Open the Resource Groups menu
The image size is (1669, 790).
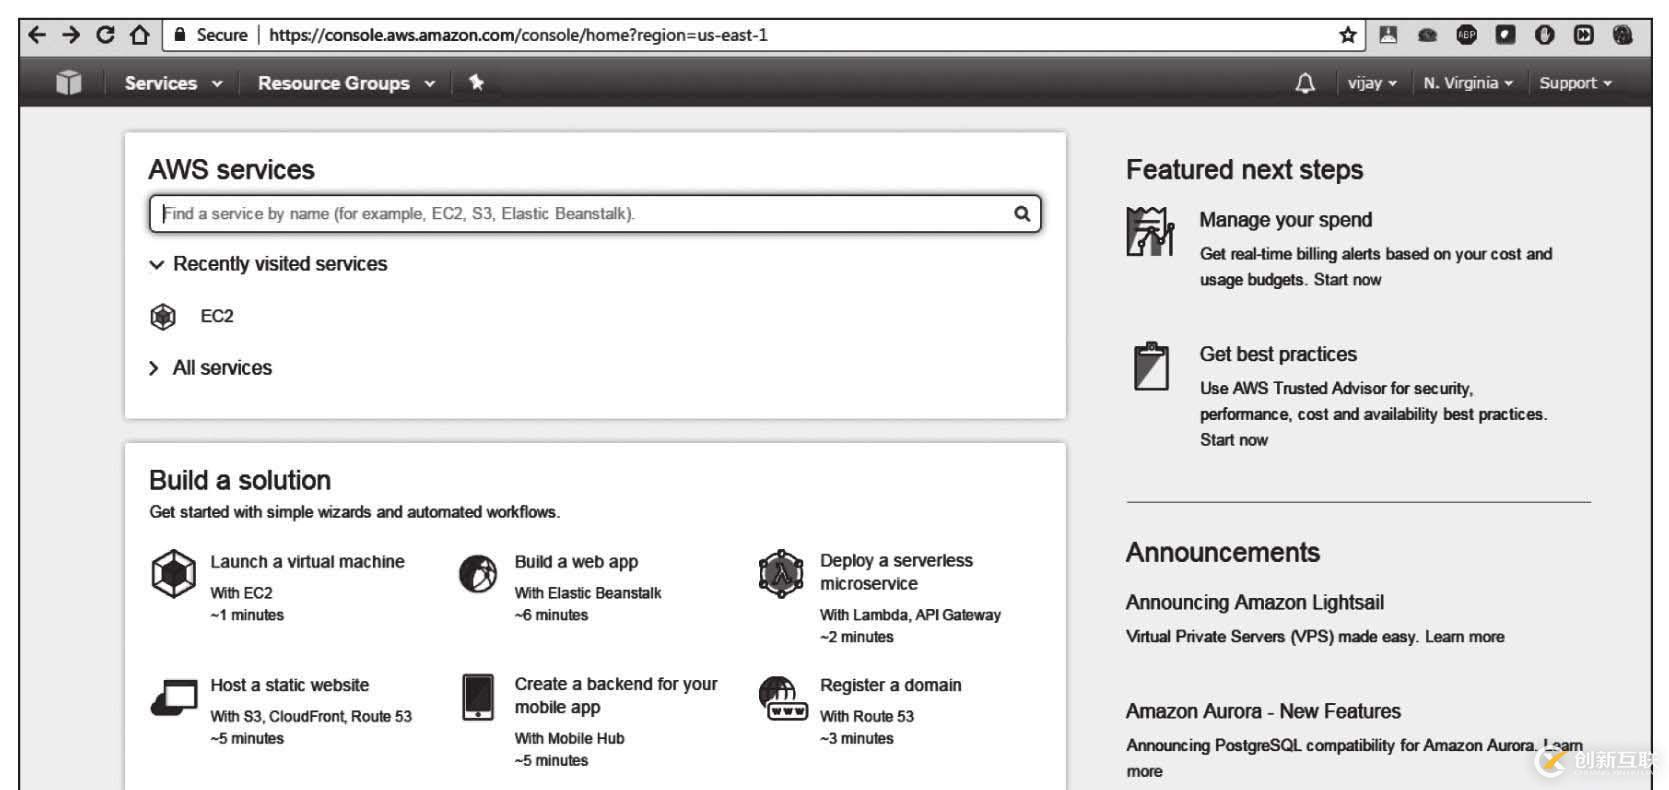click(346, 83)
